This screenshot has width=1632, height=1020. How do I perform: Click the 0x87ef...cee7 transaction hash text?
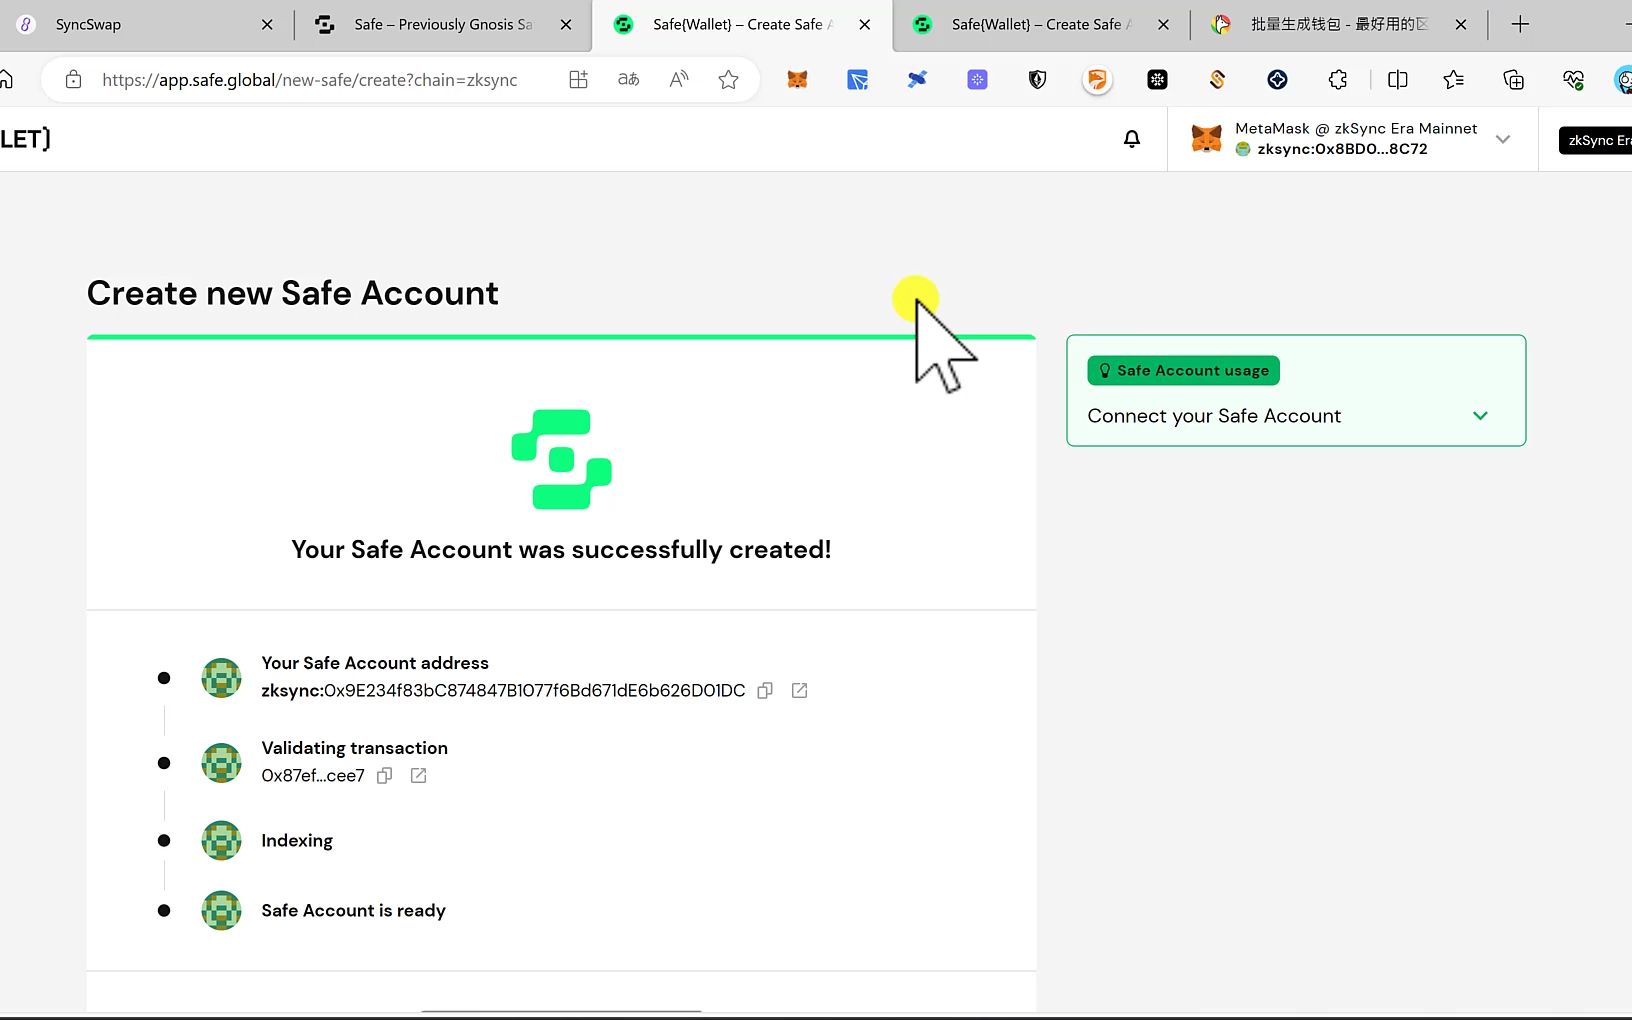click(313, 776)
